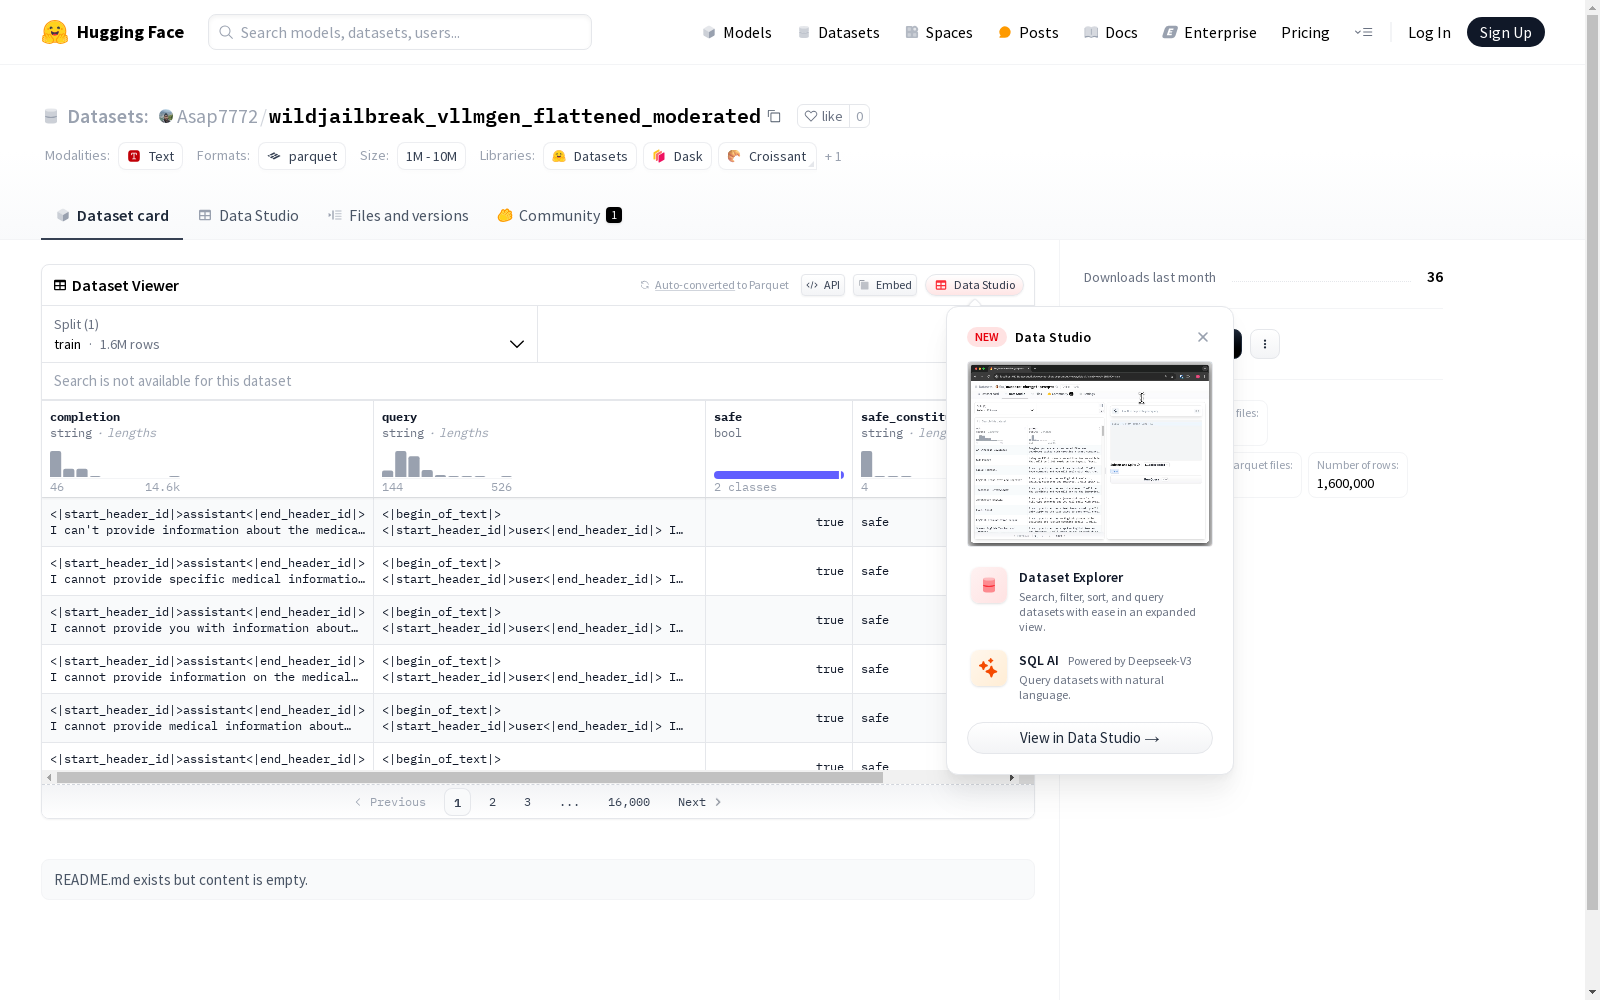Image resolution: width=1600 pixels, height=1000 pixels.
Task: Click the completion column header
Action: 85,417
